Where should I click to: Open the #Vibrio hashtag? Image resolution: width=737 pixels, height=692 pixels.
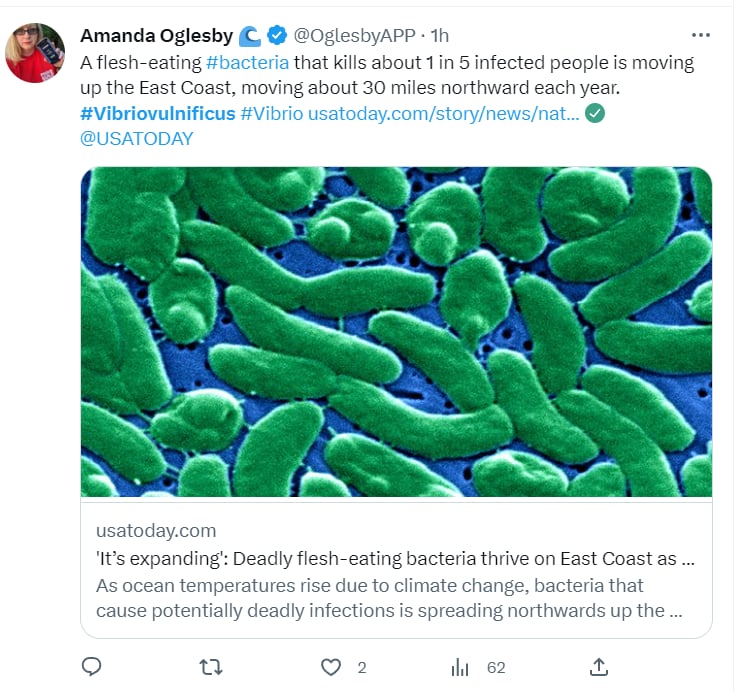point(272,114)
